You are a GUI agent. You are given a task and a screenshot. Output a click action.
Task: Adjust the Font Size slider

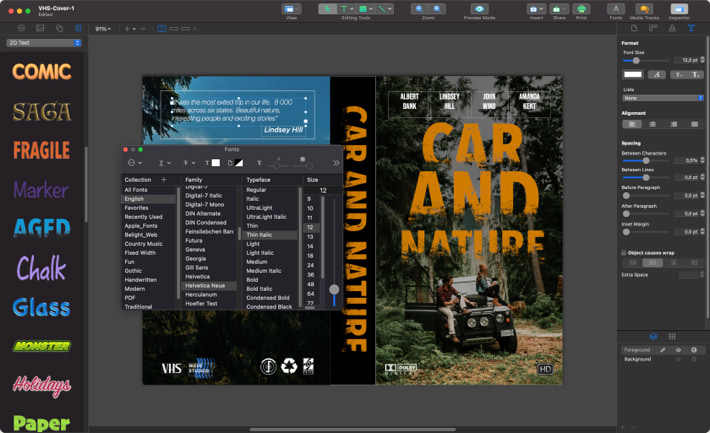click(636, 60)
